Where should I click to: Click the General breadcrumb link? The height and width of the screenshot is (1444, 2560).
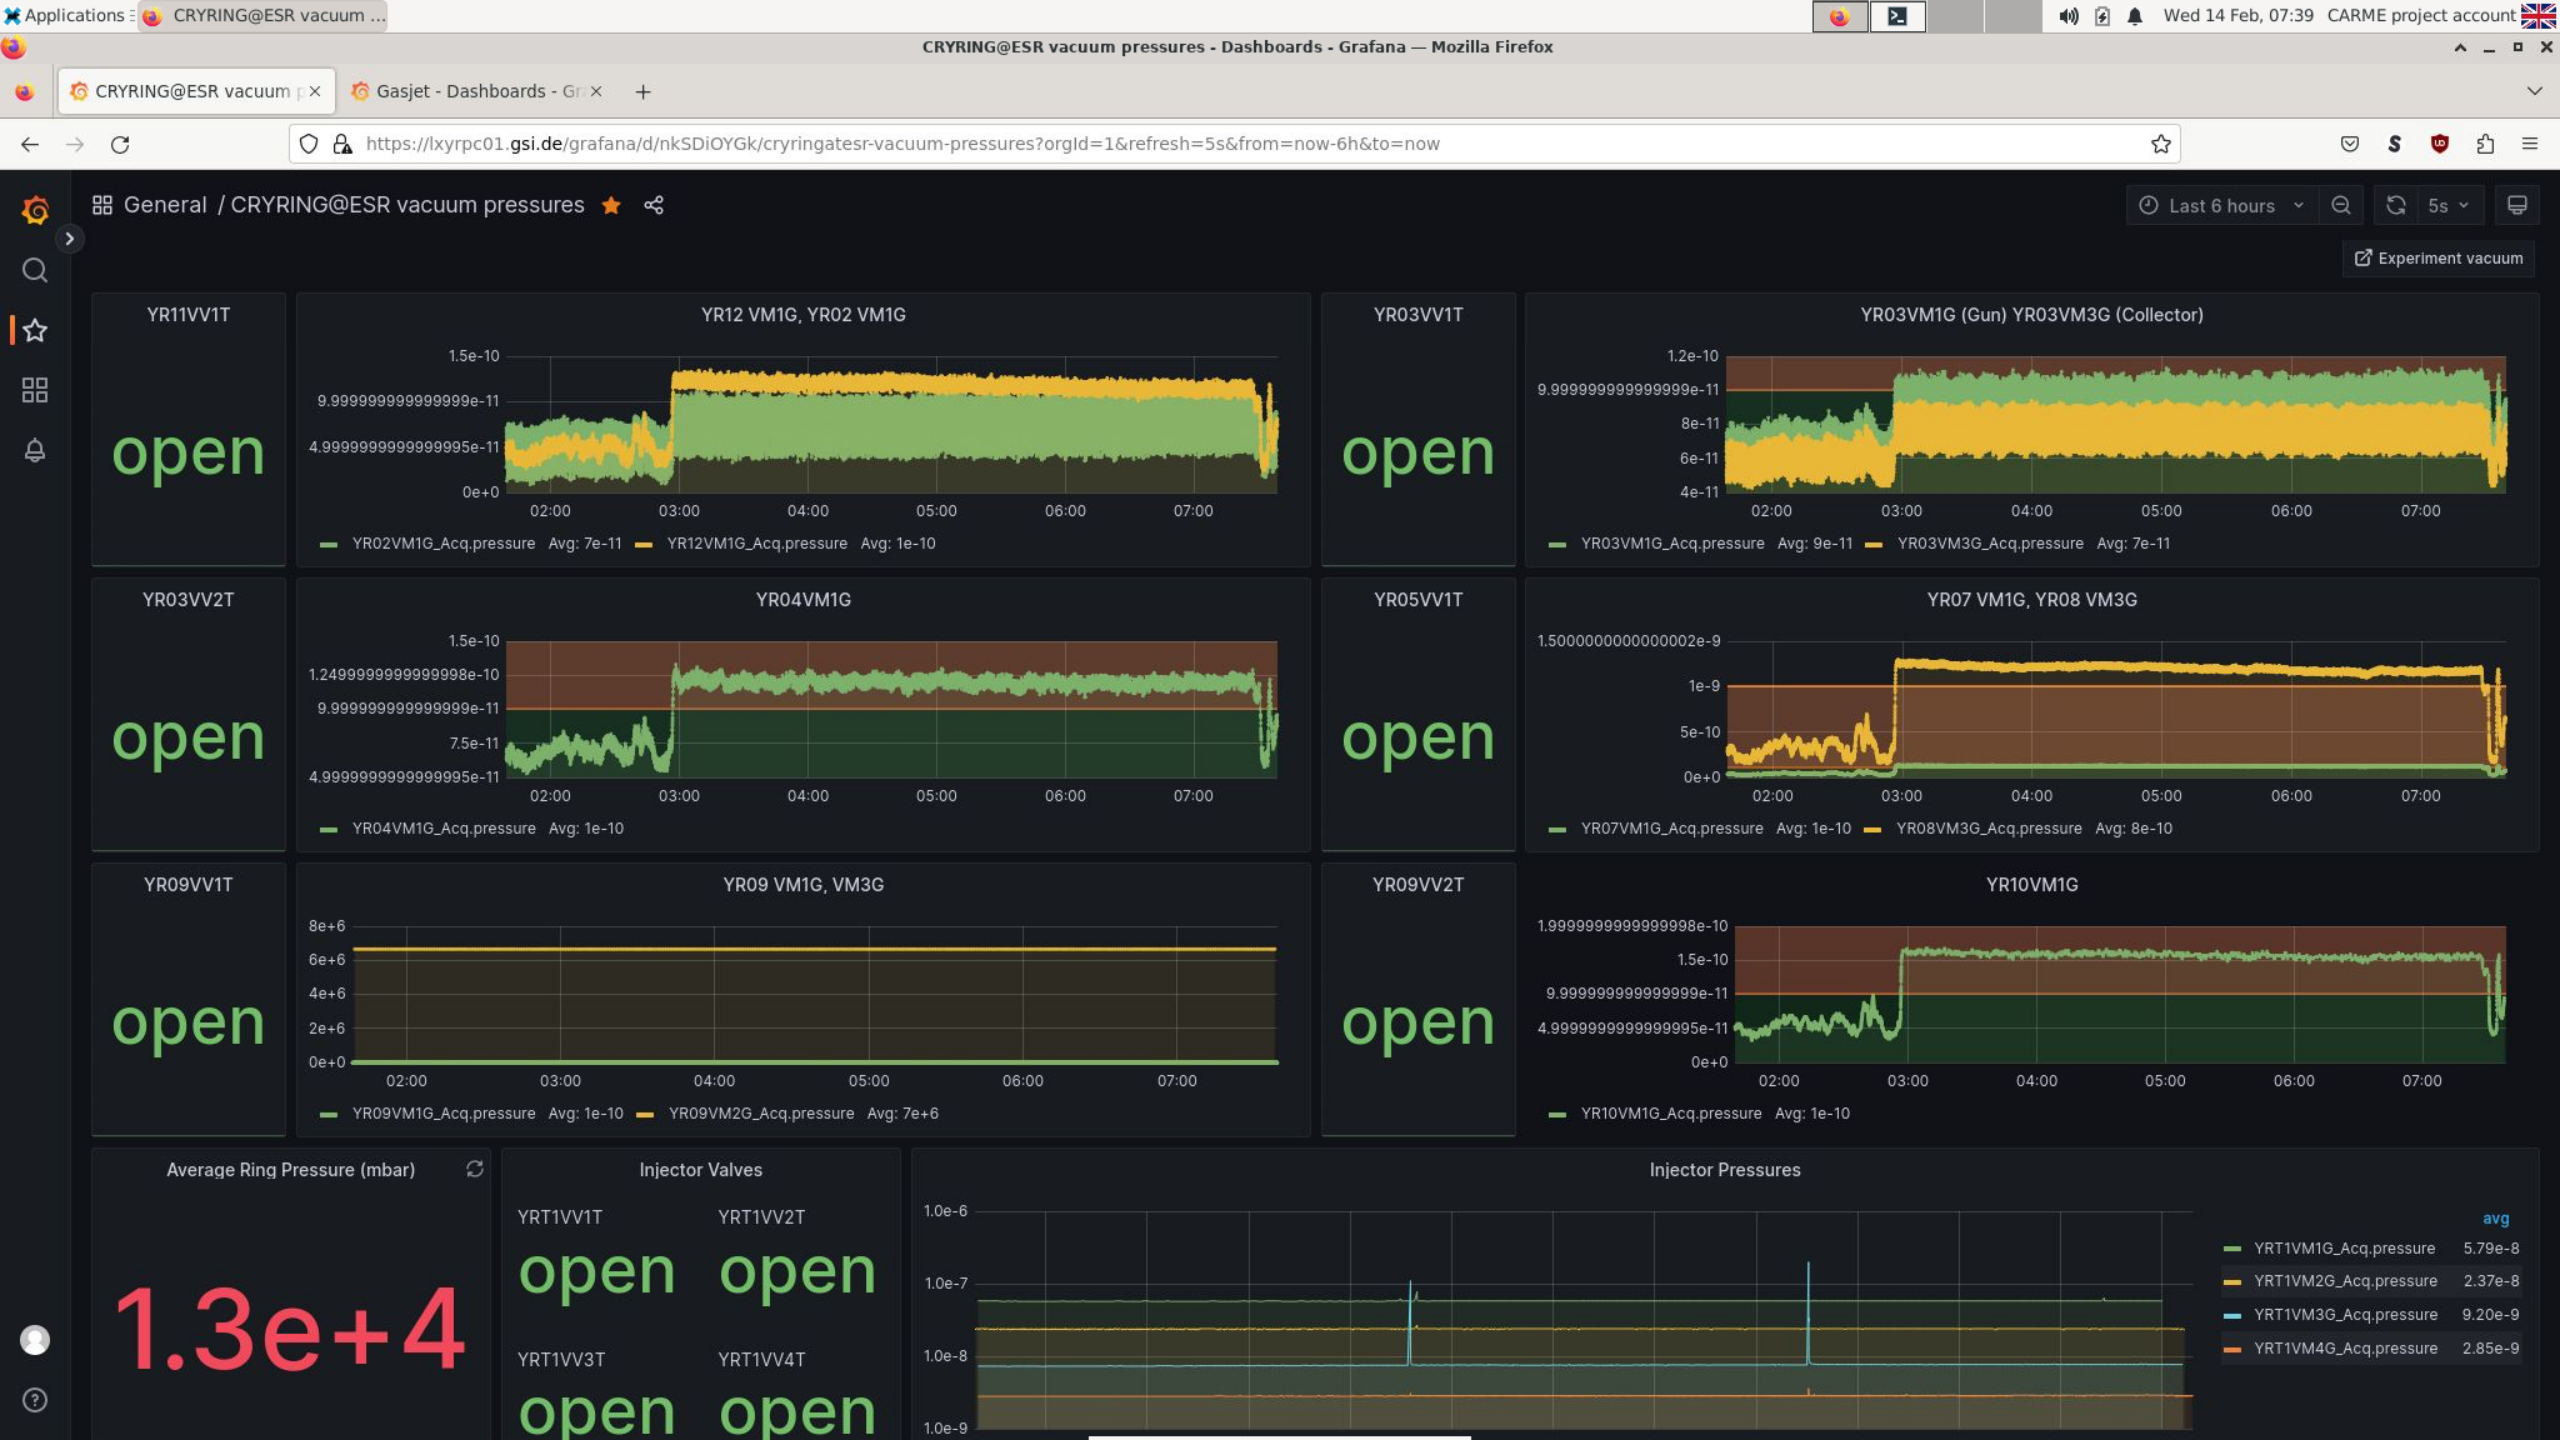pos(165,205)
